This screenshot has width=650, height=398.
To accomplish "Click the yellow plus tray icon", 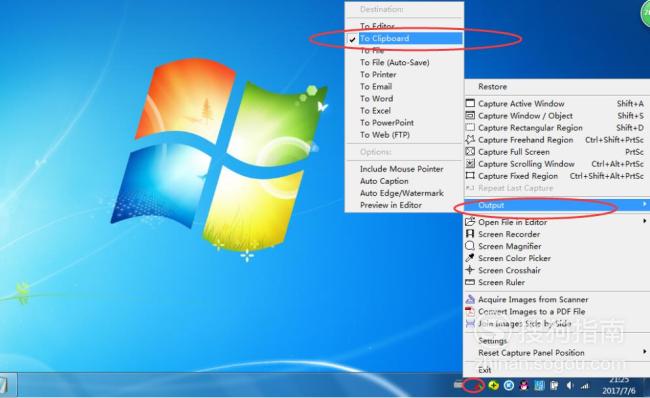I will 493,386.
